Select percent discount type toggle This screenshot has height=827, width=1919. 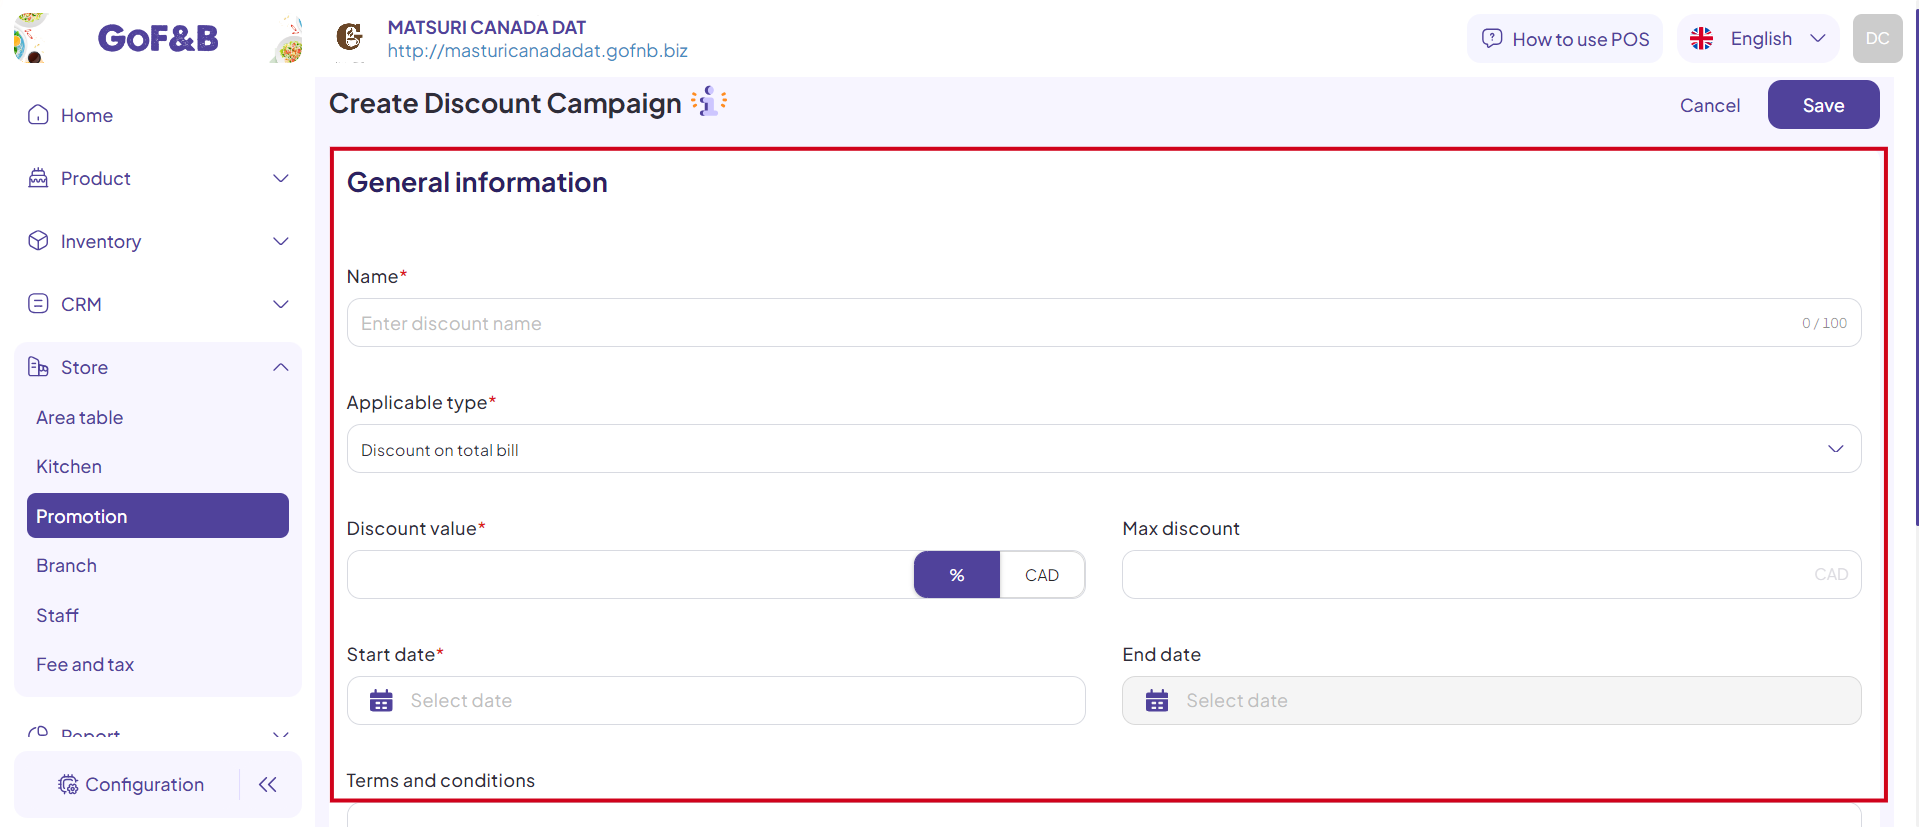[x=957, y=575]
